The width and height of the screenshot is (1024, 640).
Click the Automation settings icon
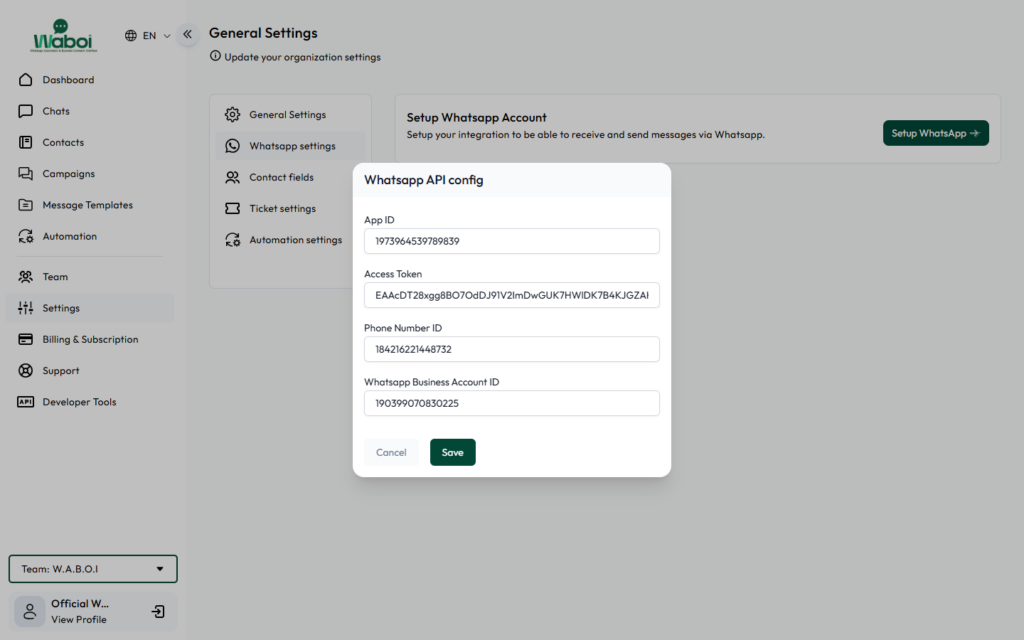pyautogui.click(x=232, y=240)
